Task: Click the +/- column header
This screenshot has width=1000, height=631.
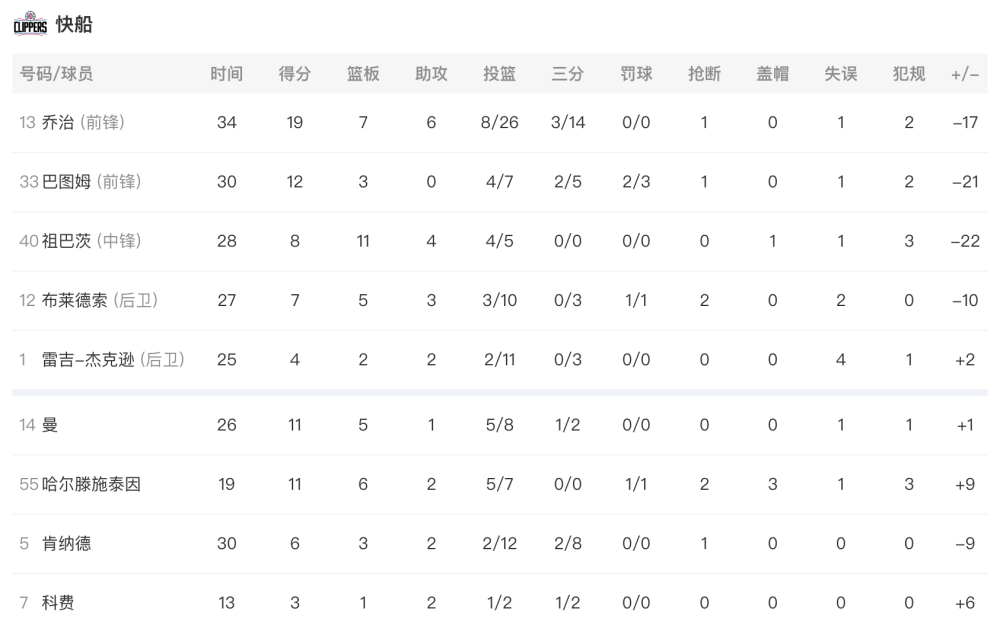Action: point(965,74)
